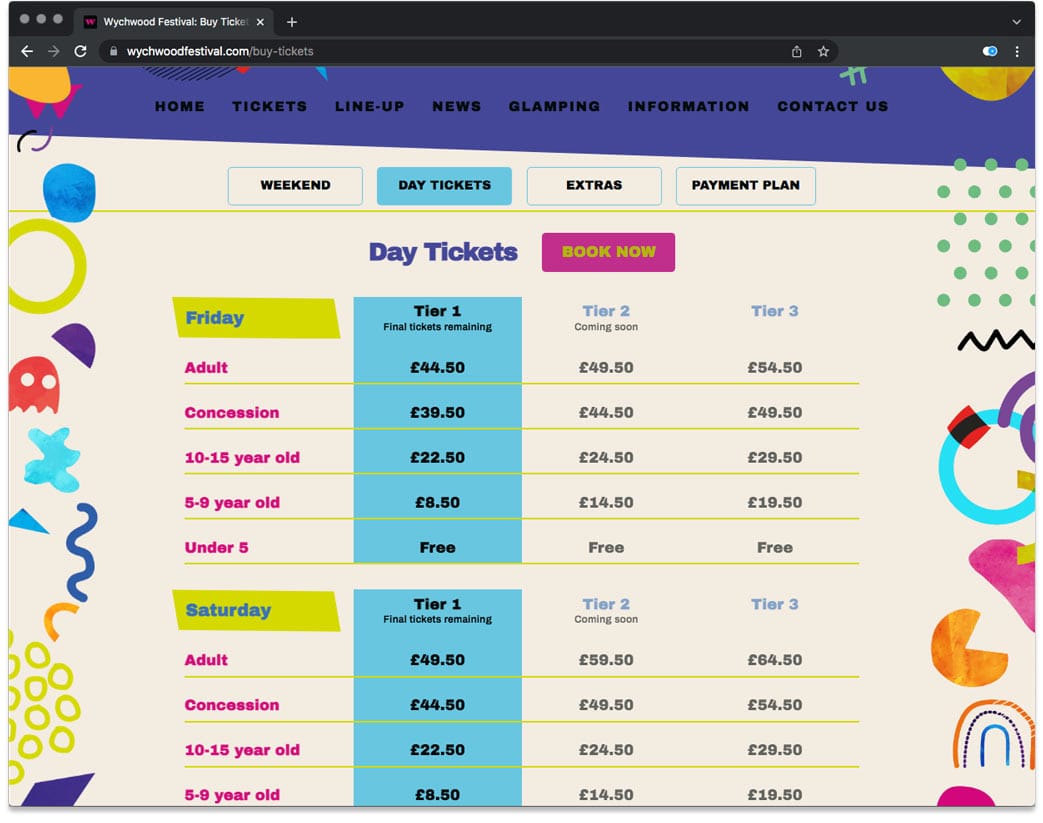
Task: Open the browser three-dot menu
Action: [1017, 51]
